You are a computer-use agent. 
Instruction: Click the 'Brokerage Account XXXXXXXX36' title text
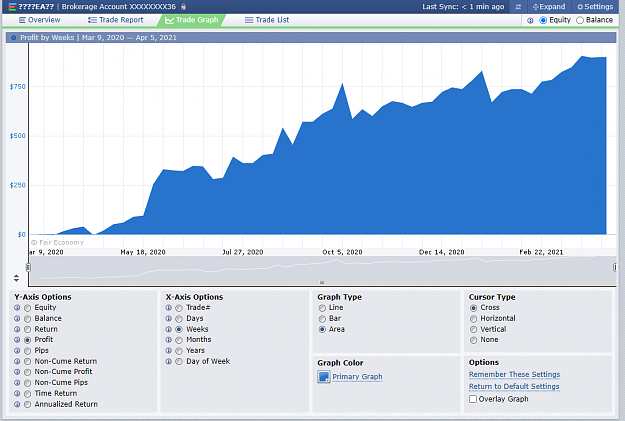[x=119, y=7]
